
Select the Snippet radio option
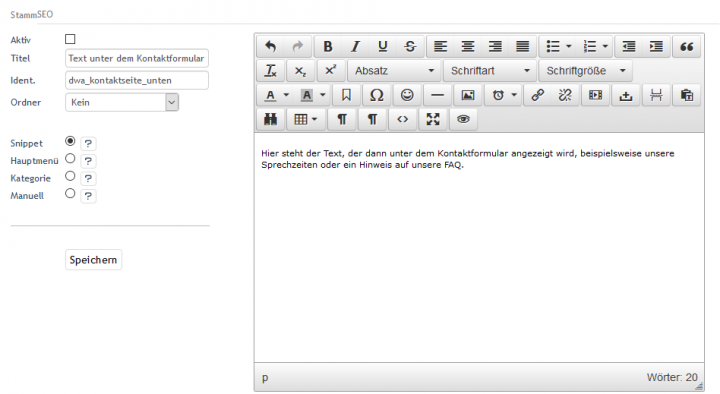[x=70, y=141]
